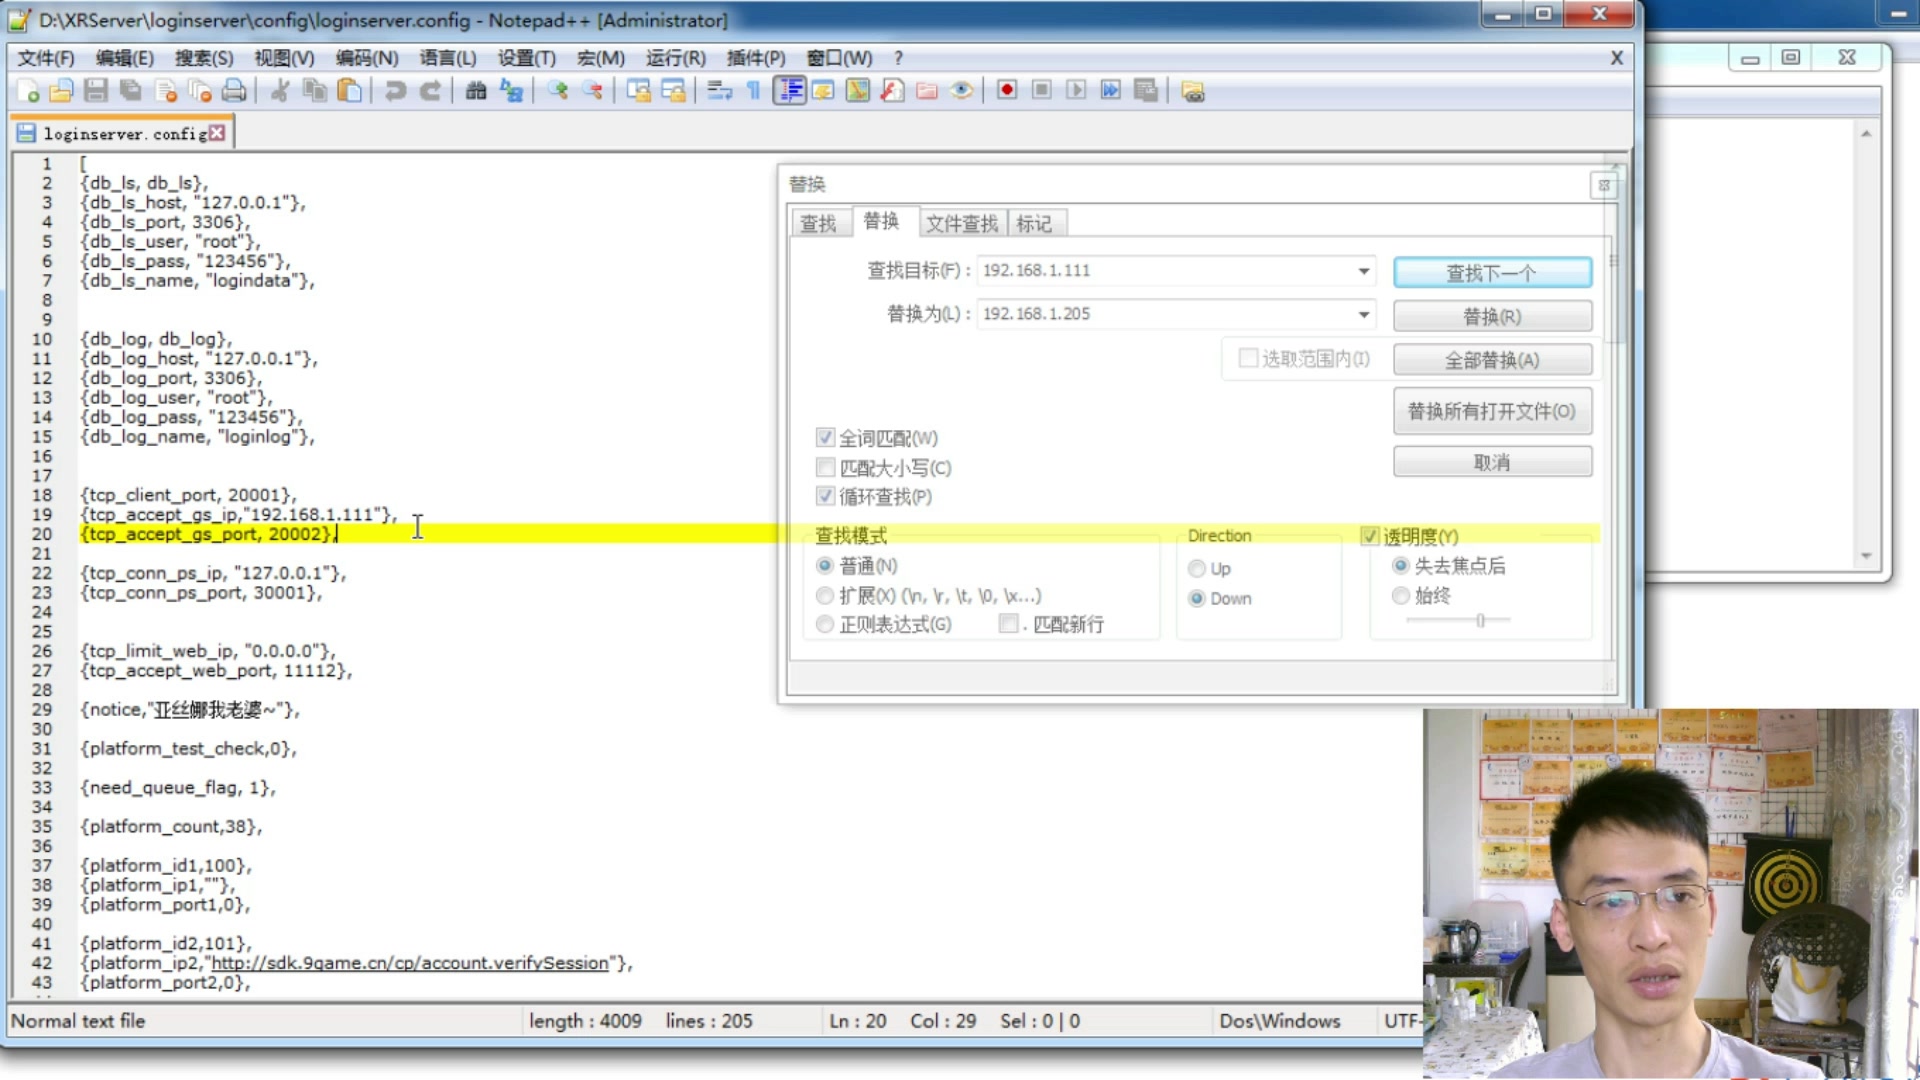Image resolution: width=1920 pixels, height=1080 pixels.
Task: Click the Undo arrow toolbar icon
Action: click(395, 91)
